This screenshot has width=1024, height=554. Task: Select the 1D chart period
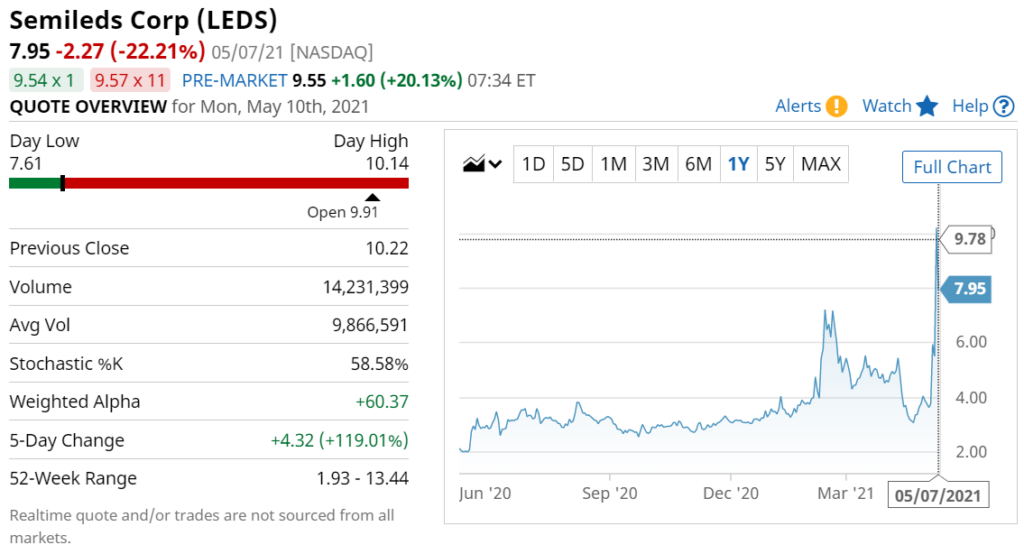[533, 164]
